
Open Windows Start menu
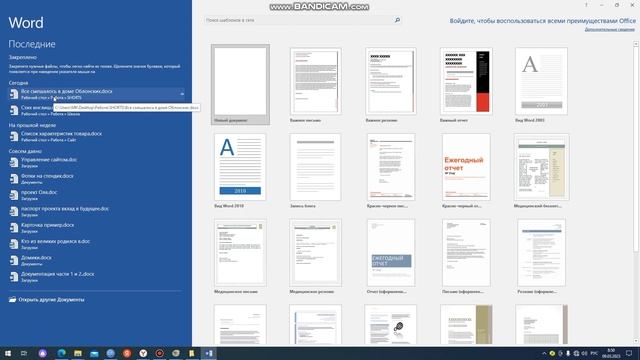(8, 353)
